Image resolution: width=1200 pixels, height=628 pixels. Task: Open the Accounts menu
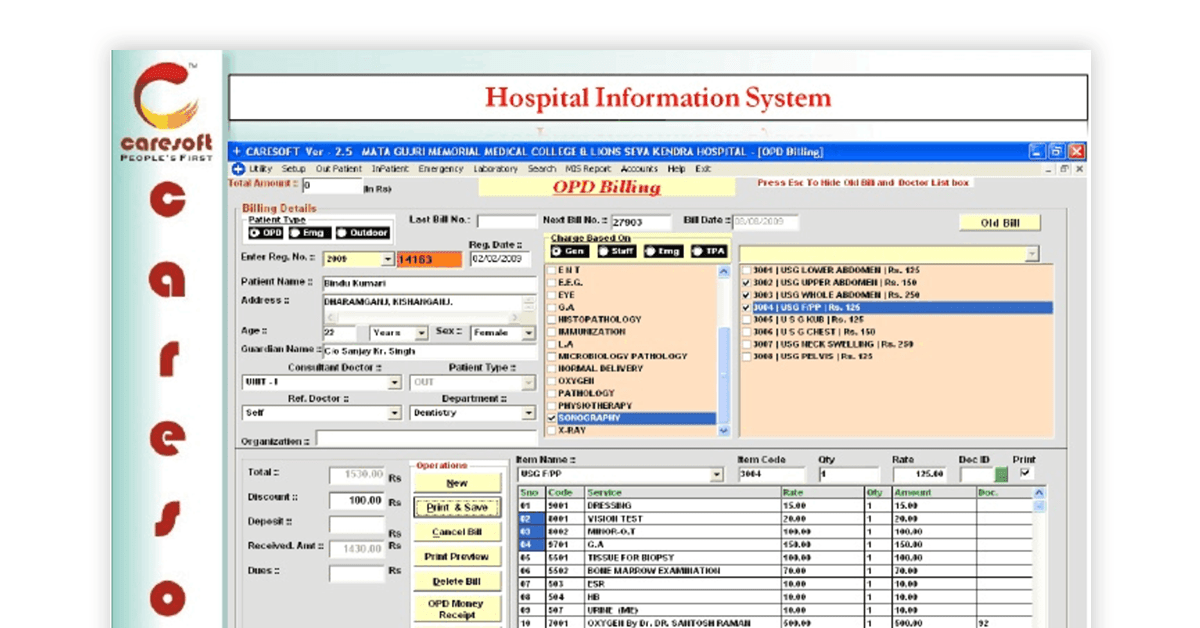coord(639,169)
